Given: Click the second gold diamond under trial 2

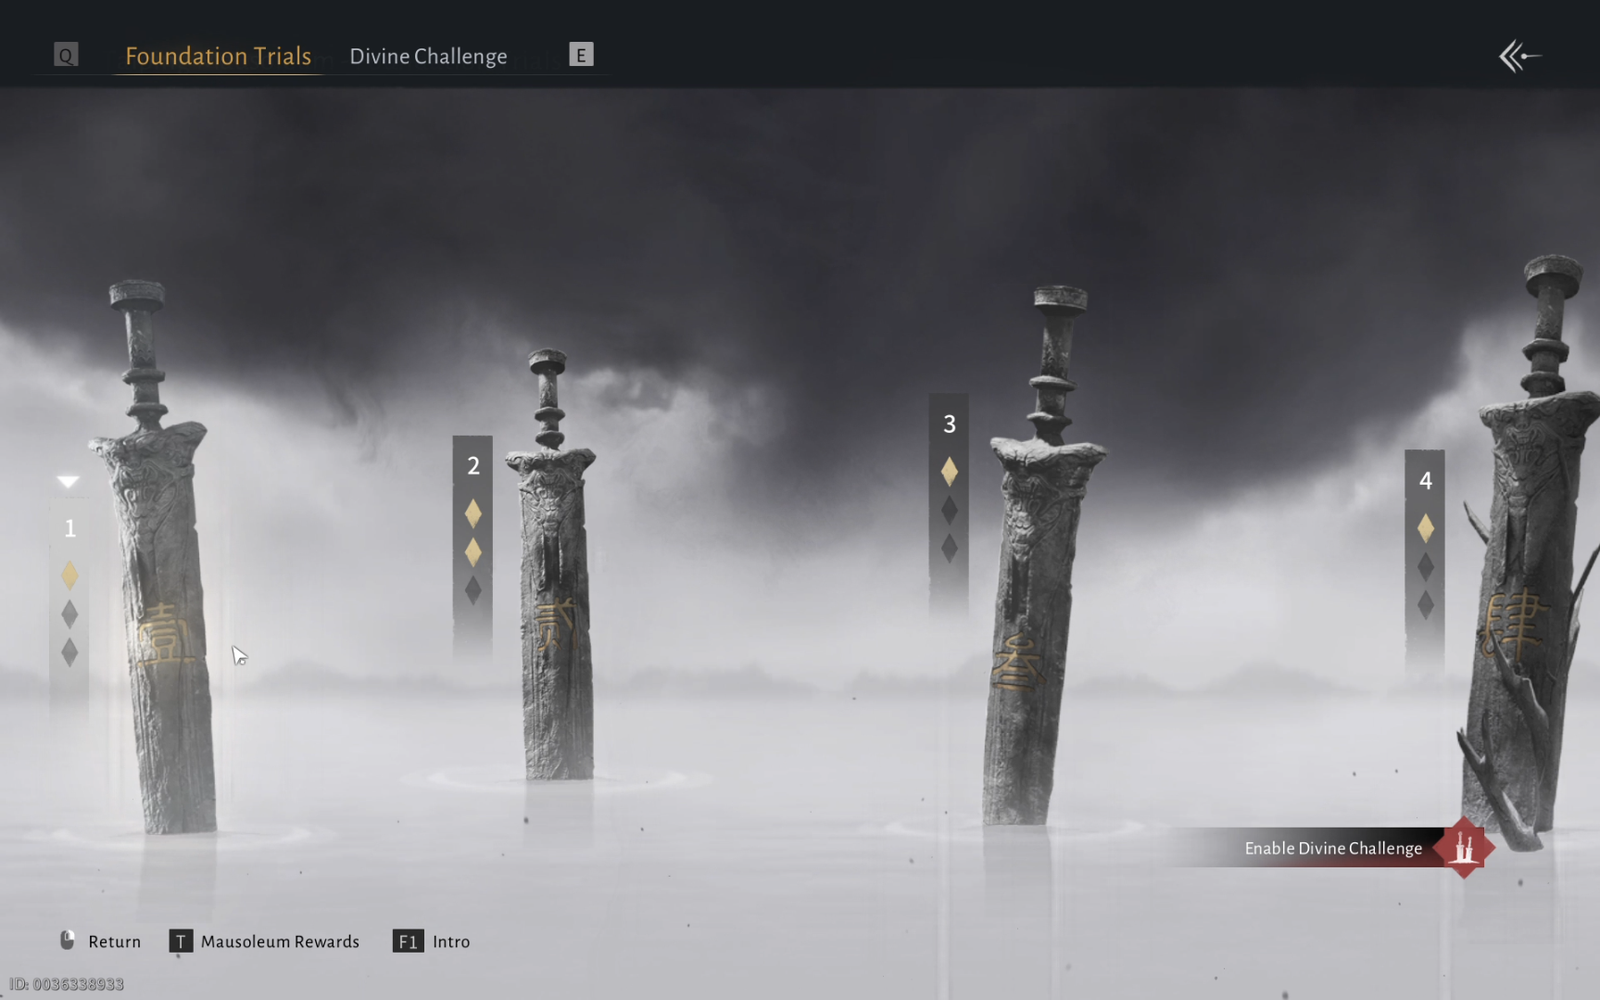Looking at the screenshot, I should pyautogui.click(x=473, y=552).
